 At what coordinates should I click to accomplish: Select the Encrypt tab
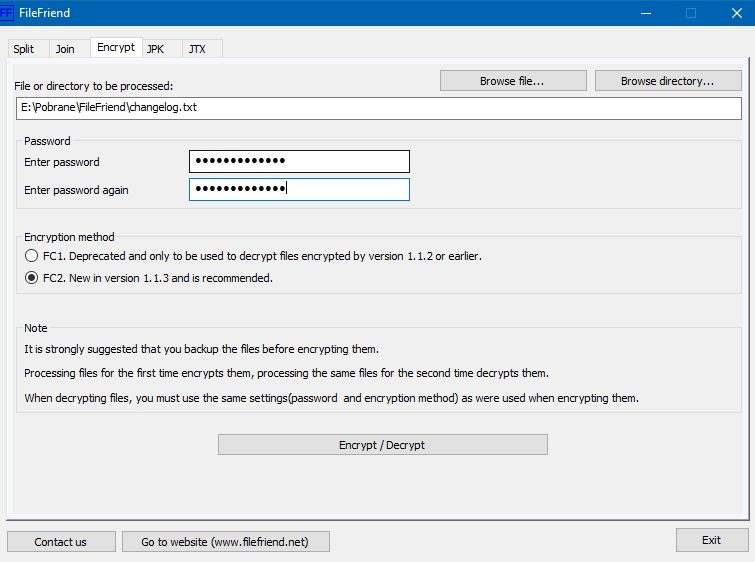pyautogui.click(x=116, y=47)
